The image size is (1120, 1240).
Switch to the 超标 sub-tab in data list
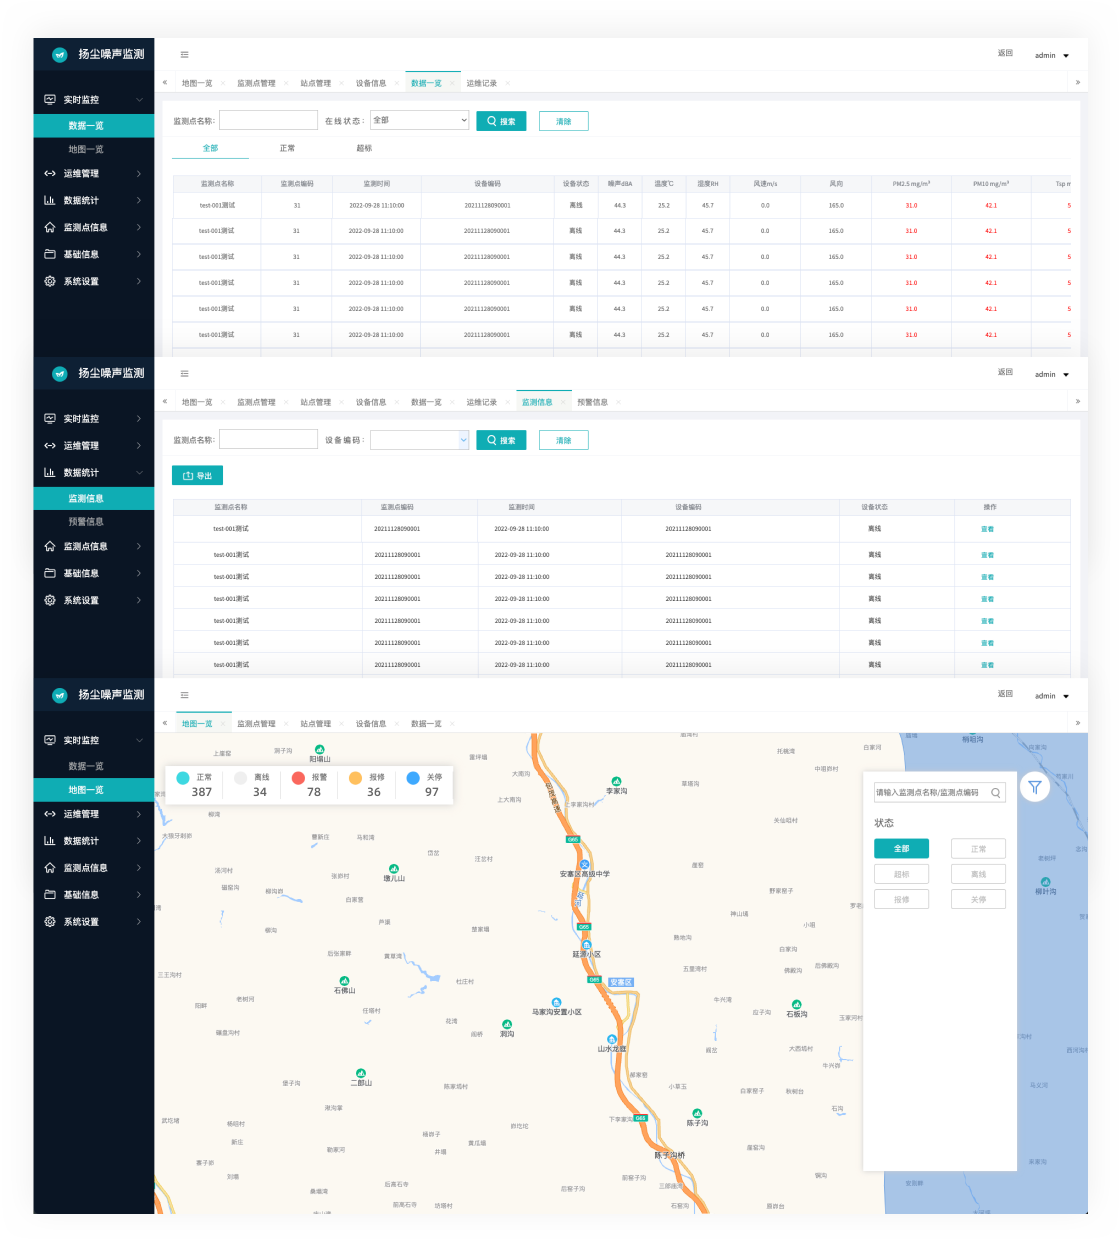(x=364, y=148)
